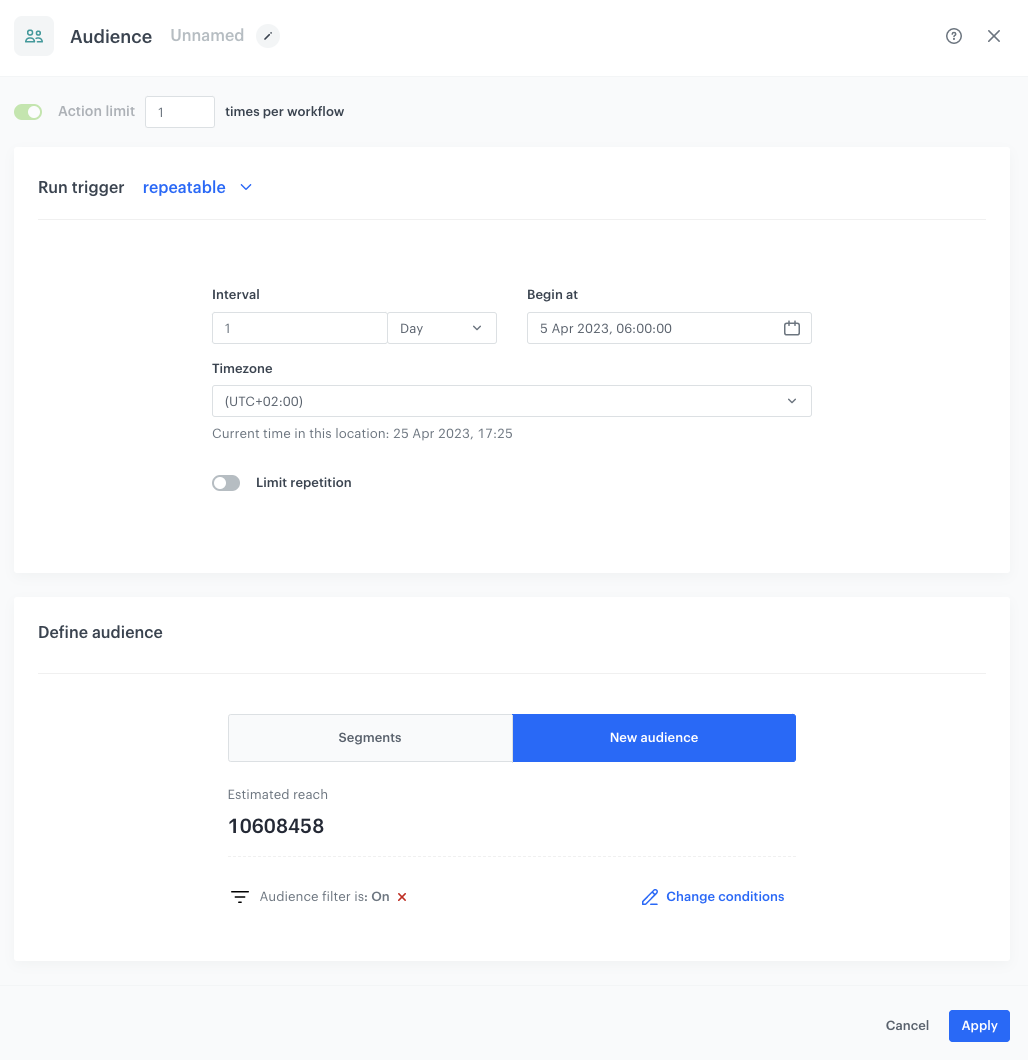Disable the Action limit toggle
The height and width of the screenshot is (1060, 1028).
coord(28,112)
